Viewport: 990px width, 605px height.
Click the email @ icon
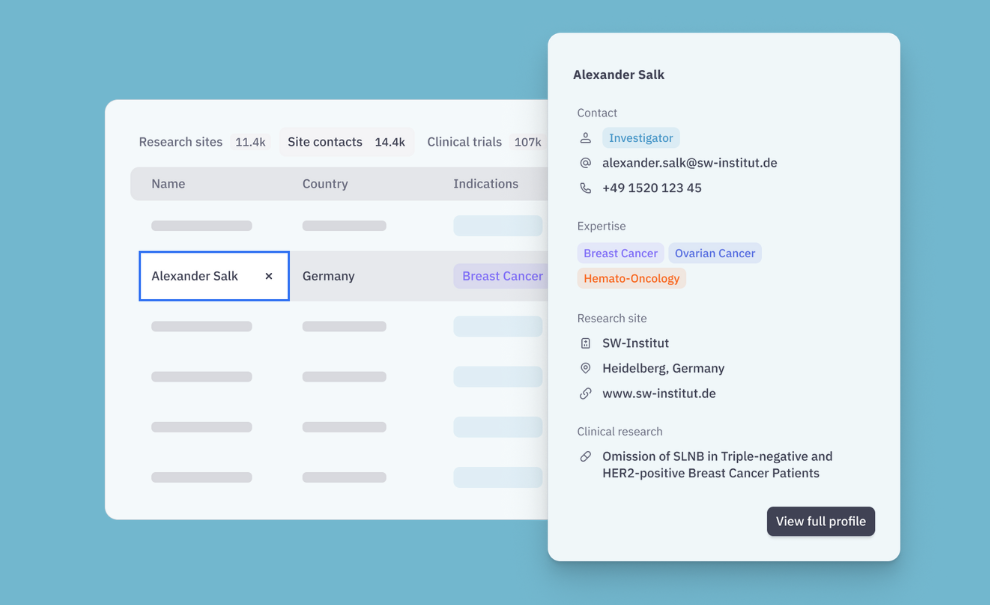pyautogui.click(x=586, y=163)
